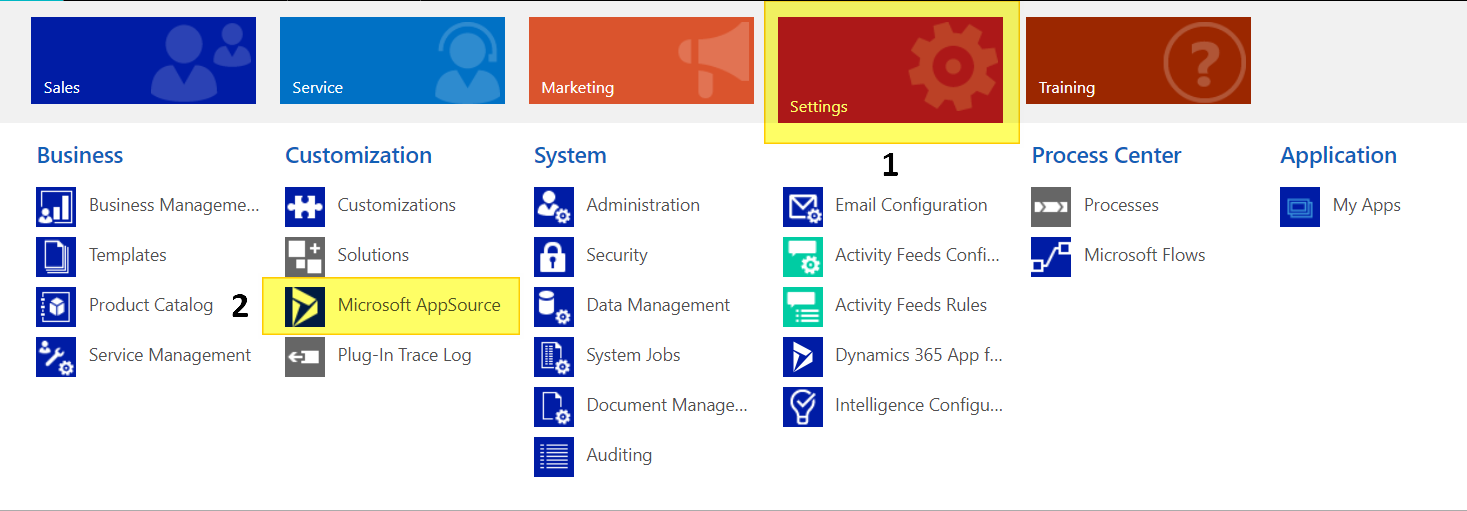Viewport: 1467px width, 511px height.
Task: Click the Application section heading
Action: point(1338,155)
